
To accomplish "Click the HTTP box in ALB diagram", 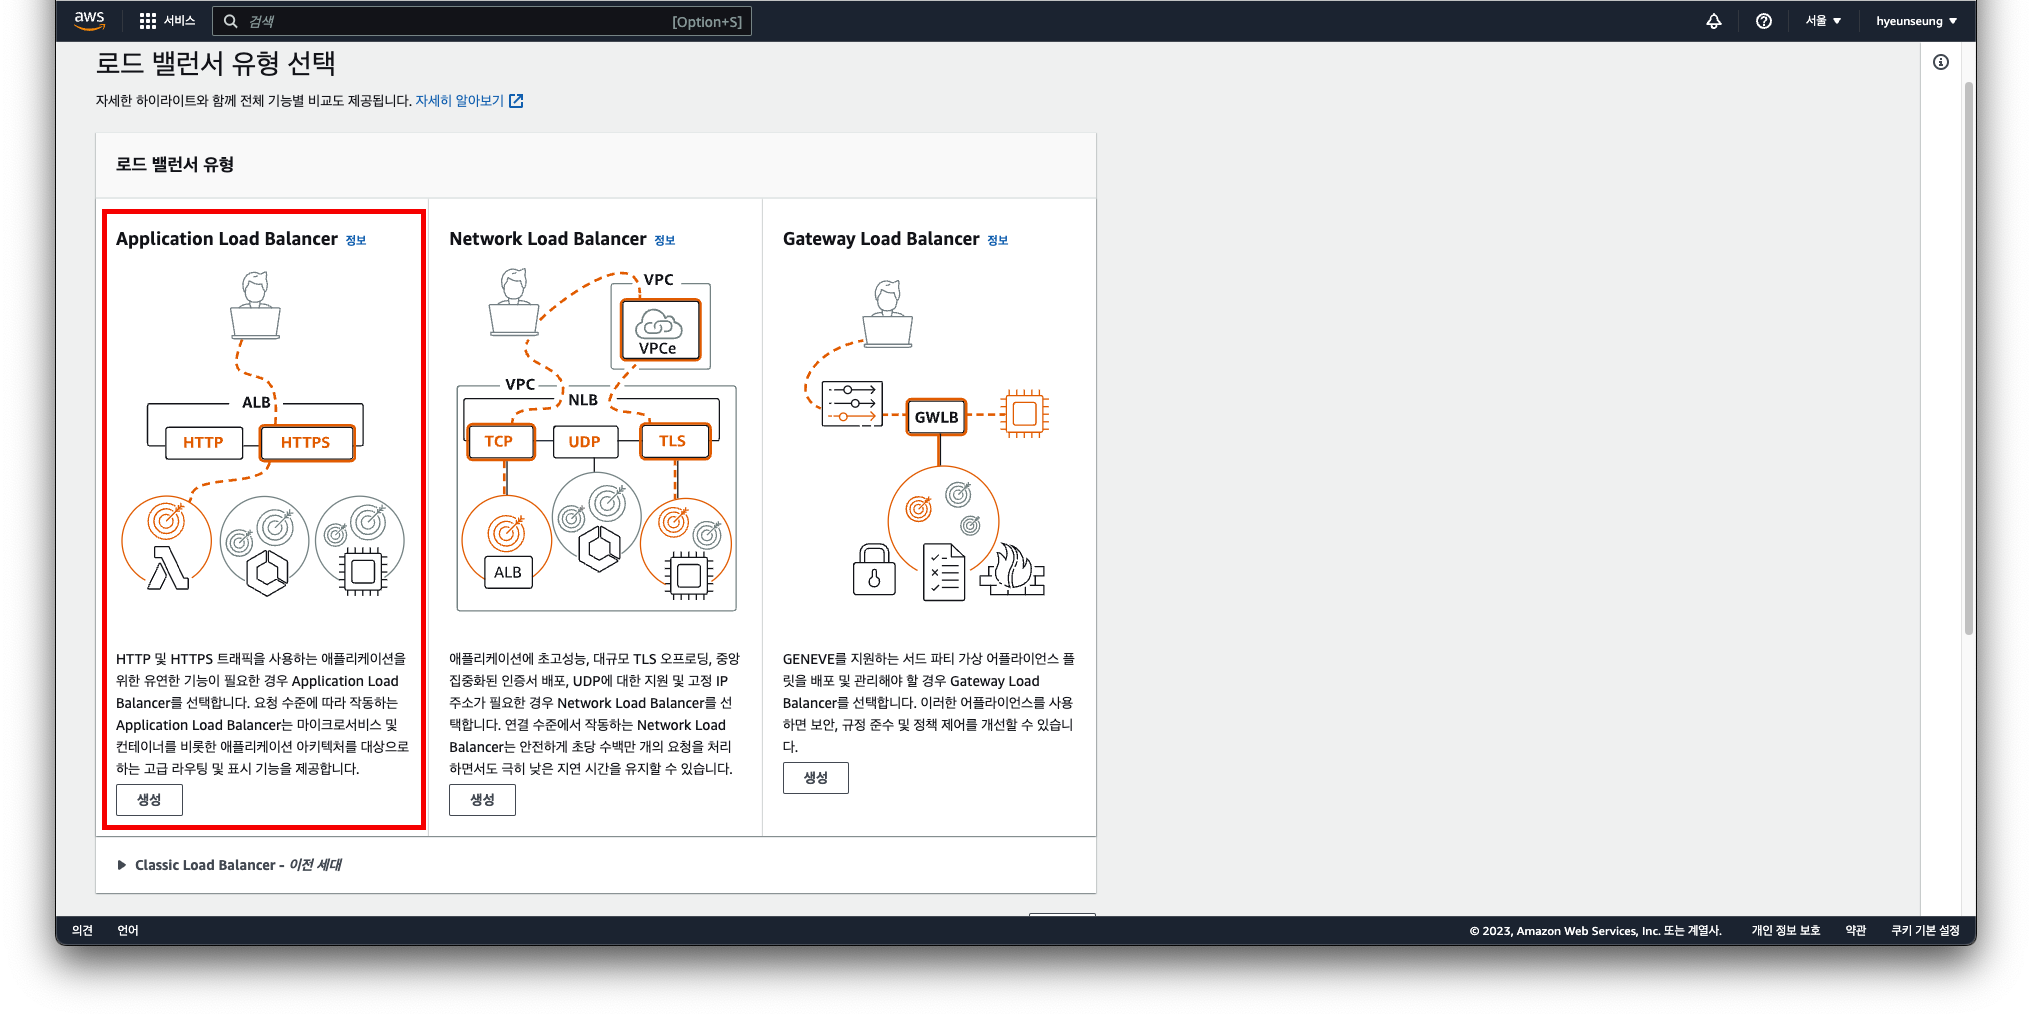I will click(x=203, y=442).
